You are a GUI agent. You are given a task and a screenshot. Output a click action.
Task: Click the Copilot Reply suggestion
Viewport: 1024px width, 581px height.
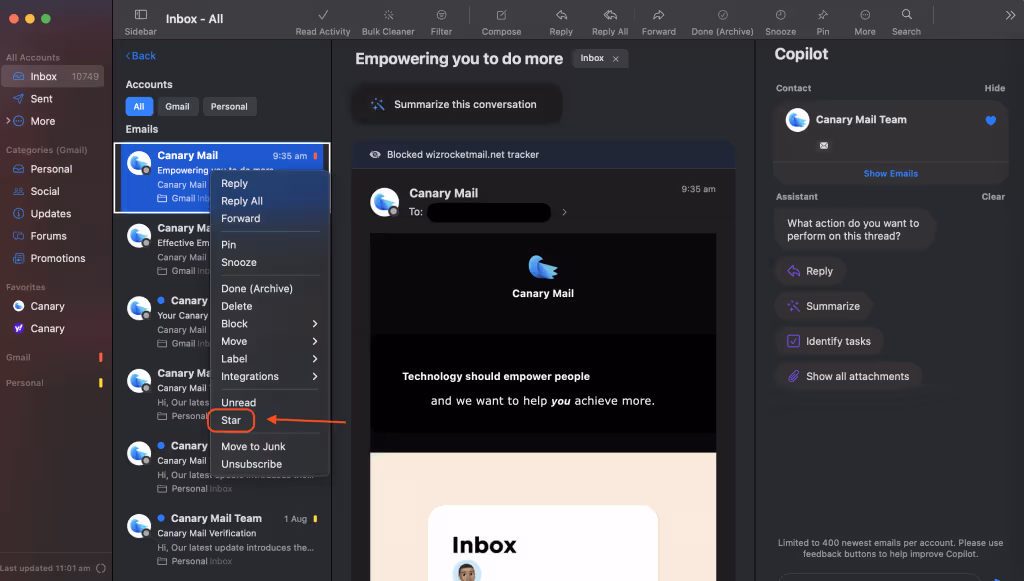pos(810,271)
